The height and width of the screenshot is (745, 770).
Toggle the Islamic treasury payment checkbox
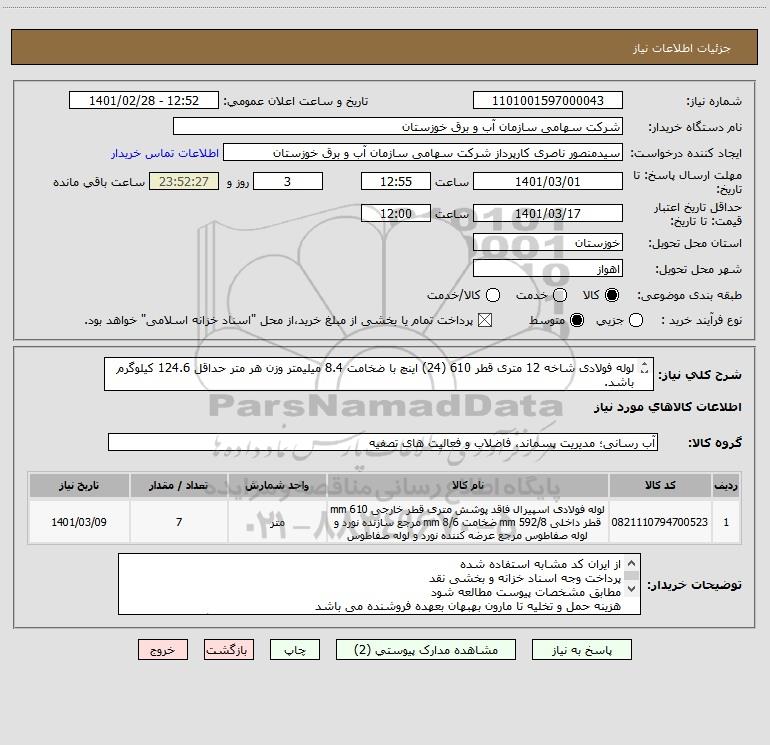click(485, 321)
